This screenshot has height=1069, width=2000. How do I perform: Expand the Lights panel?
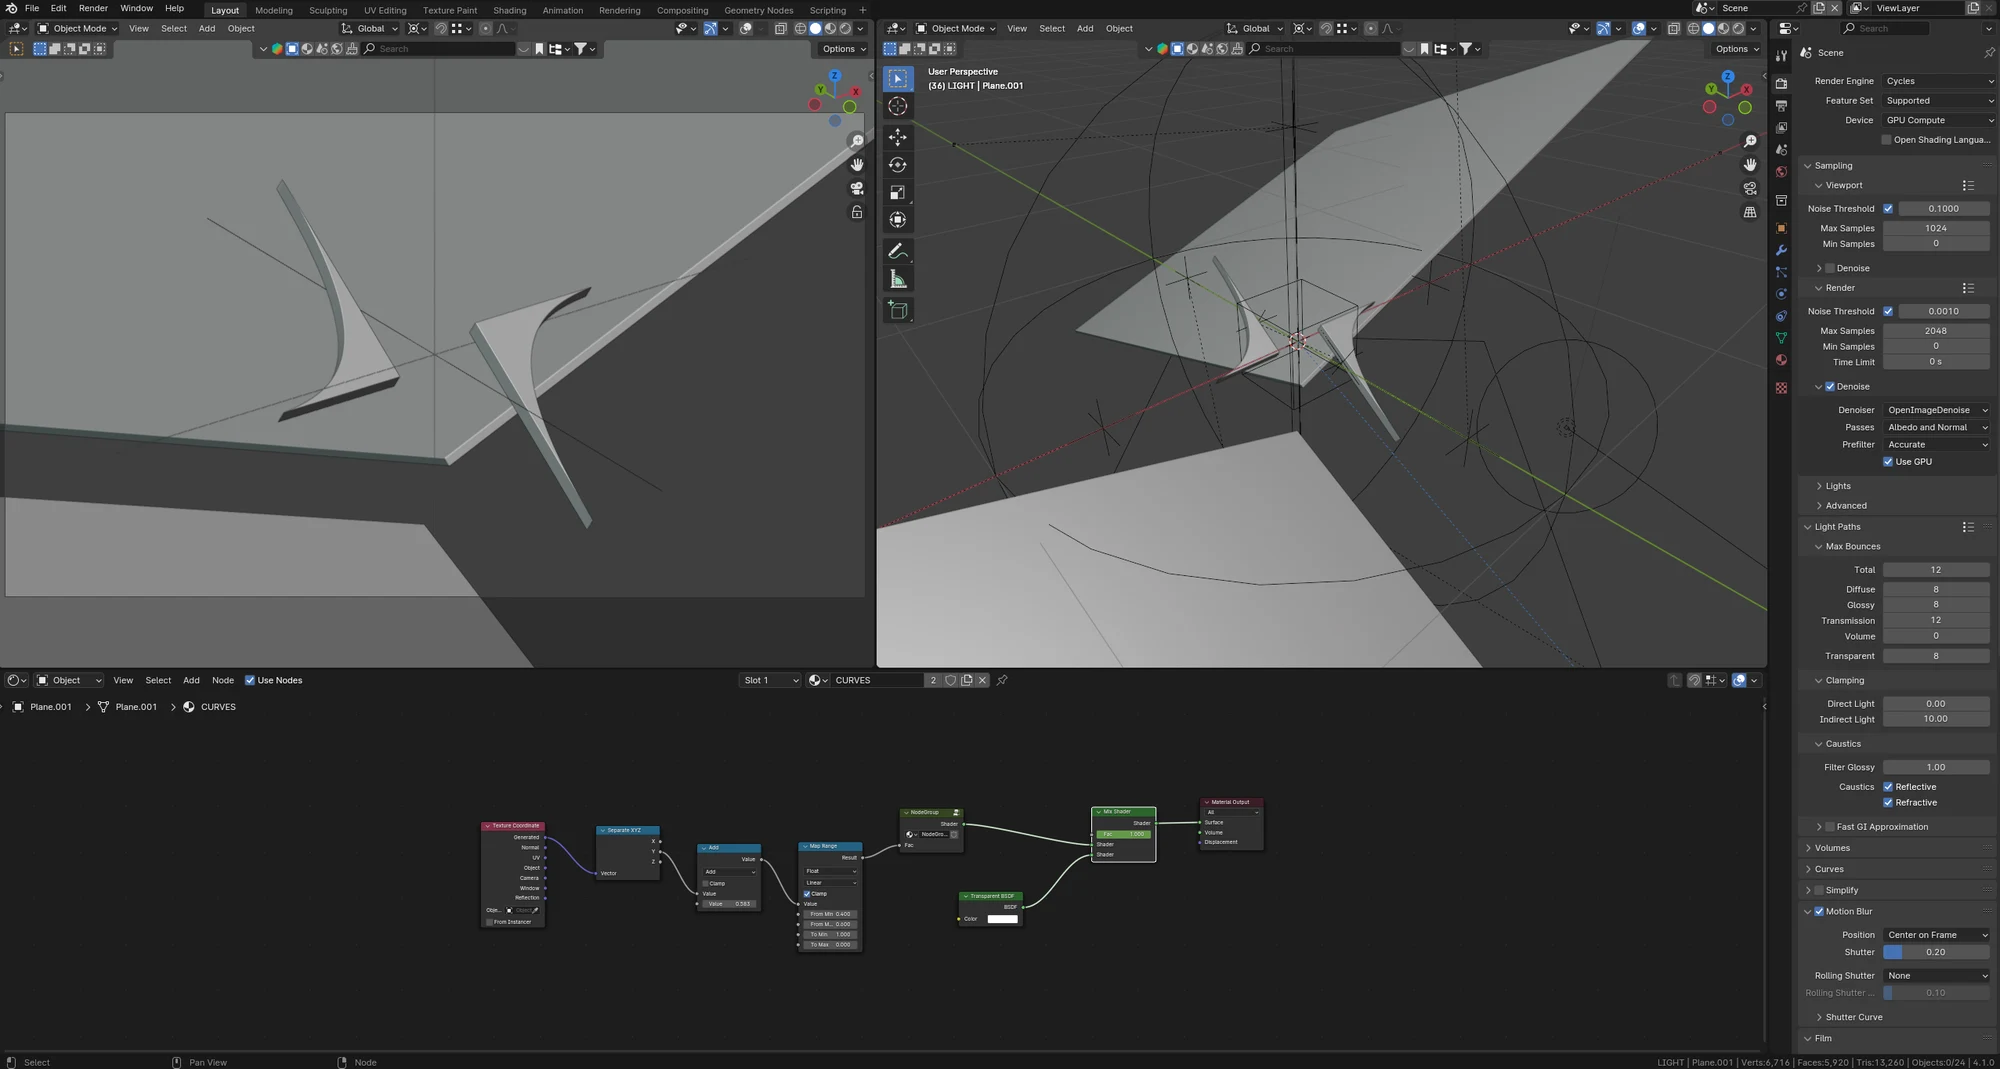[1838, 486]
